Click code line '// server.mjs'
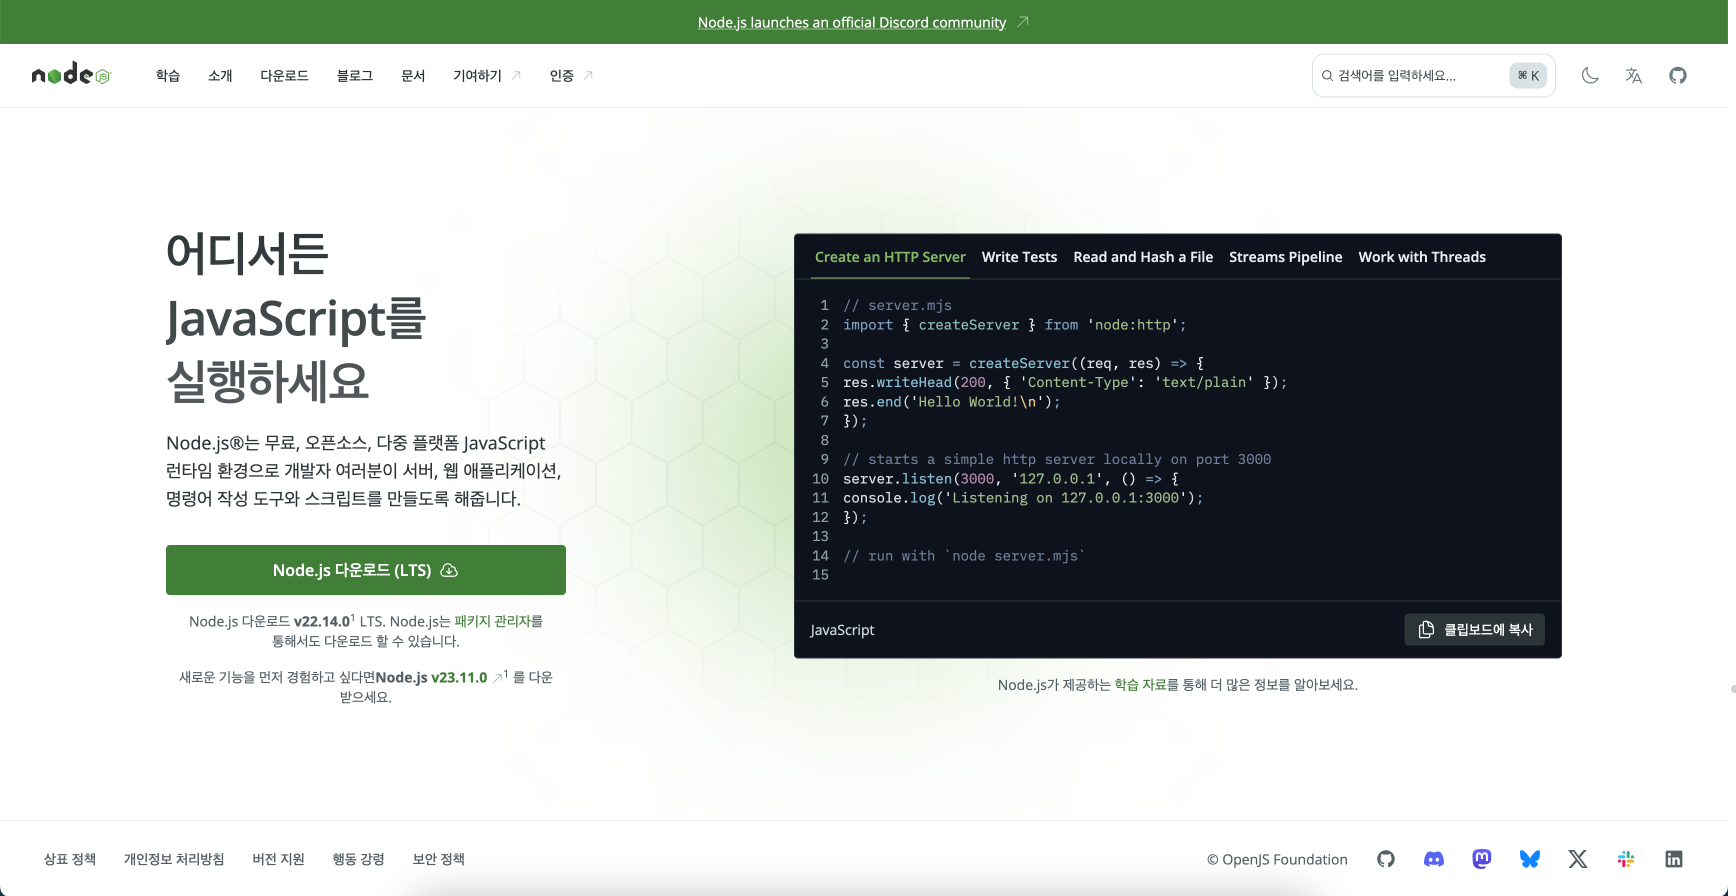 (897, 306)
